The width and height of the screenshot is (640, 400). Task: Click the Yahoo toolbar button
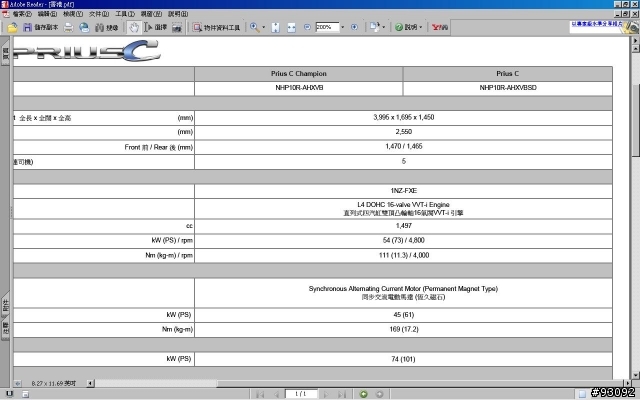[440, 27]
